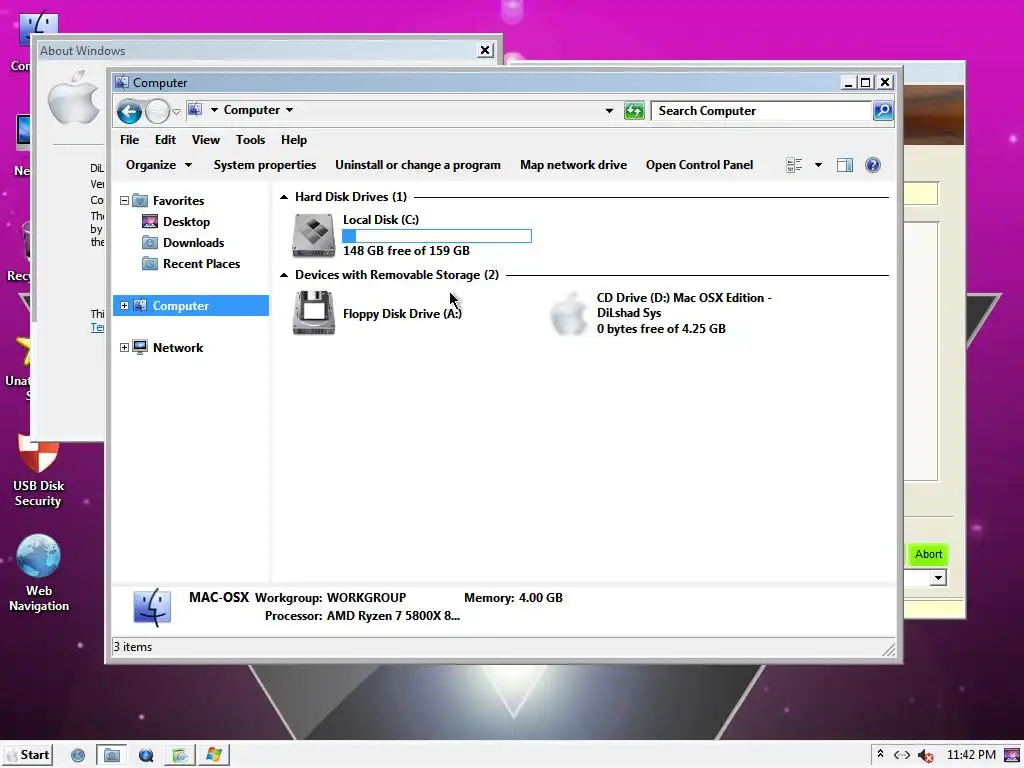Select Favorites in navigation pane
The width and height of the screenshot is (1024, 768).
[x=178, y=201]
